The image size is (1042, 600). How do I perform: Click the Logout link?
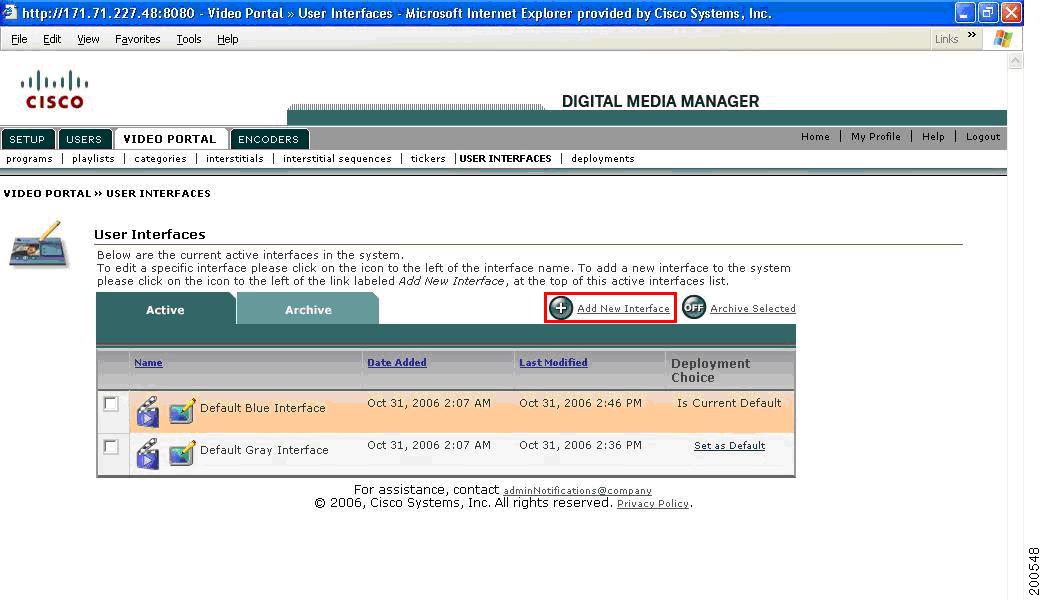[x=983, y=136]
